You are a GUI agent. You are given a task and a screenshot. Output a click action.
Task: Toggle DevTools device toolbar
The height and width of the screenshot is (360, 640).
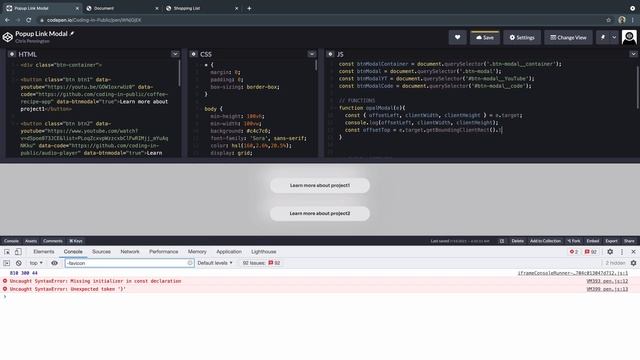coord(18,252)
